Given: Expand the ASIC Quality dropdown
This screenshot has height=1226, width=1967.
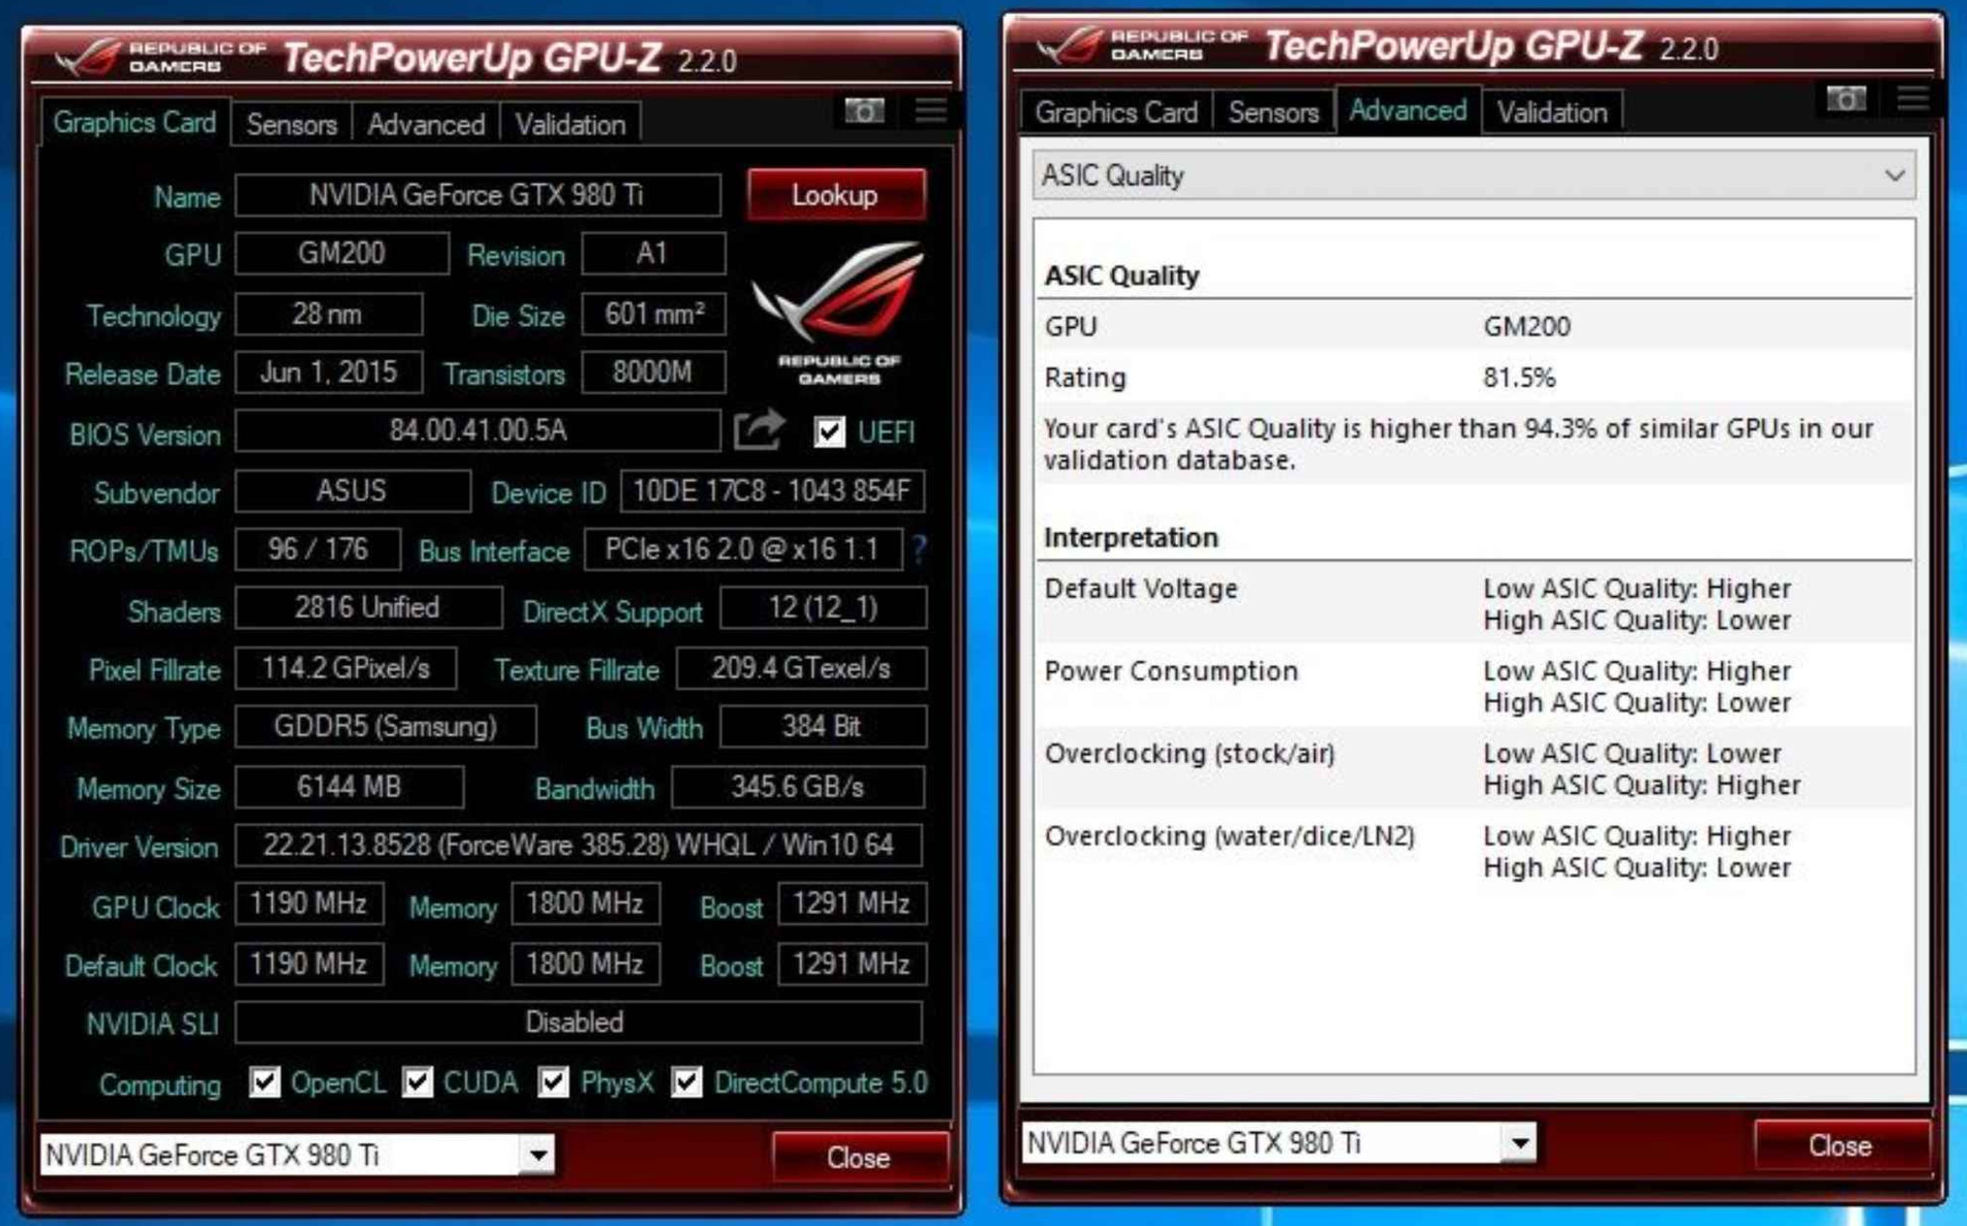Looking at the screenshot, I should [1474, 176].
